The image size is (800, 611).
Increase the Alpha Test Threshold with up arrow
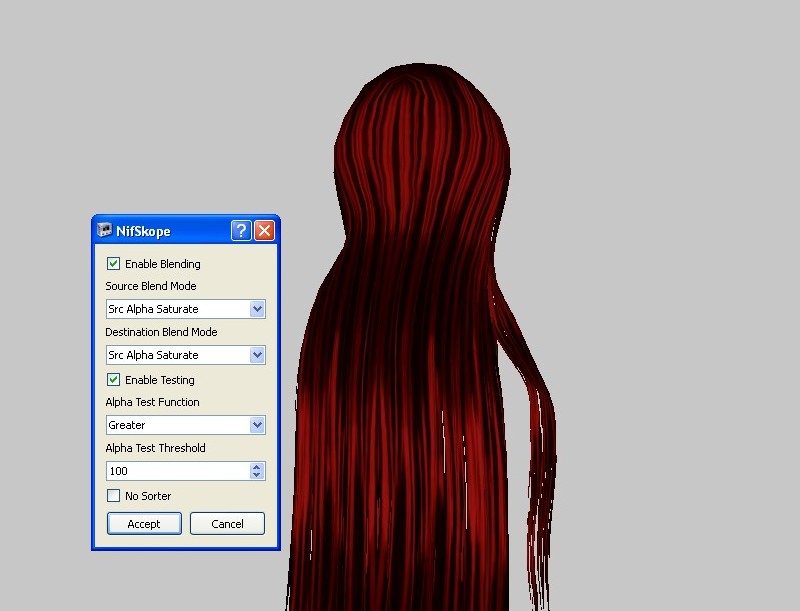pyautogui.click(x=257, y=467)
